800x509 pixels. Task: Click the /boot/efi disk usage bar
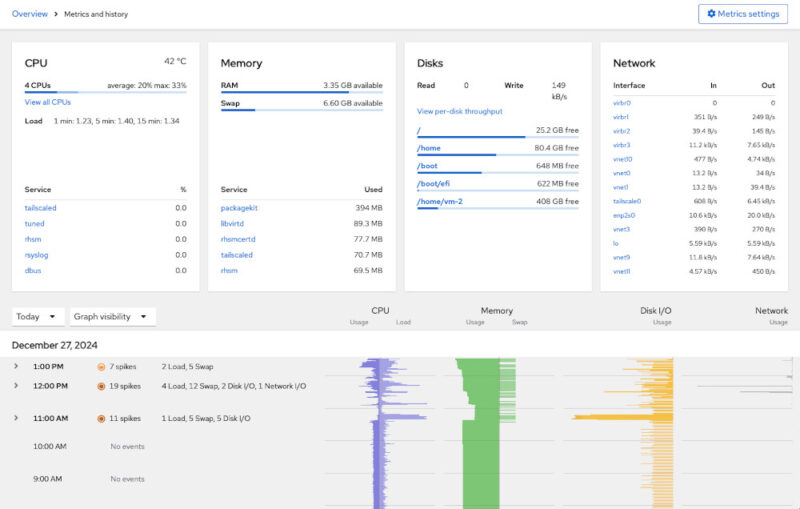[x=497, y=191]
